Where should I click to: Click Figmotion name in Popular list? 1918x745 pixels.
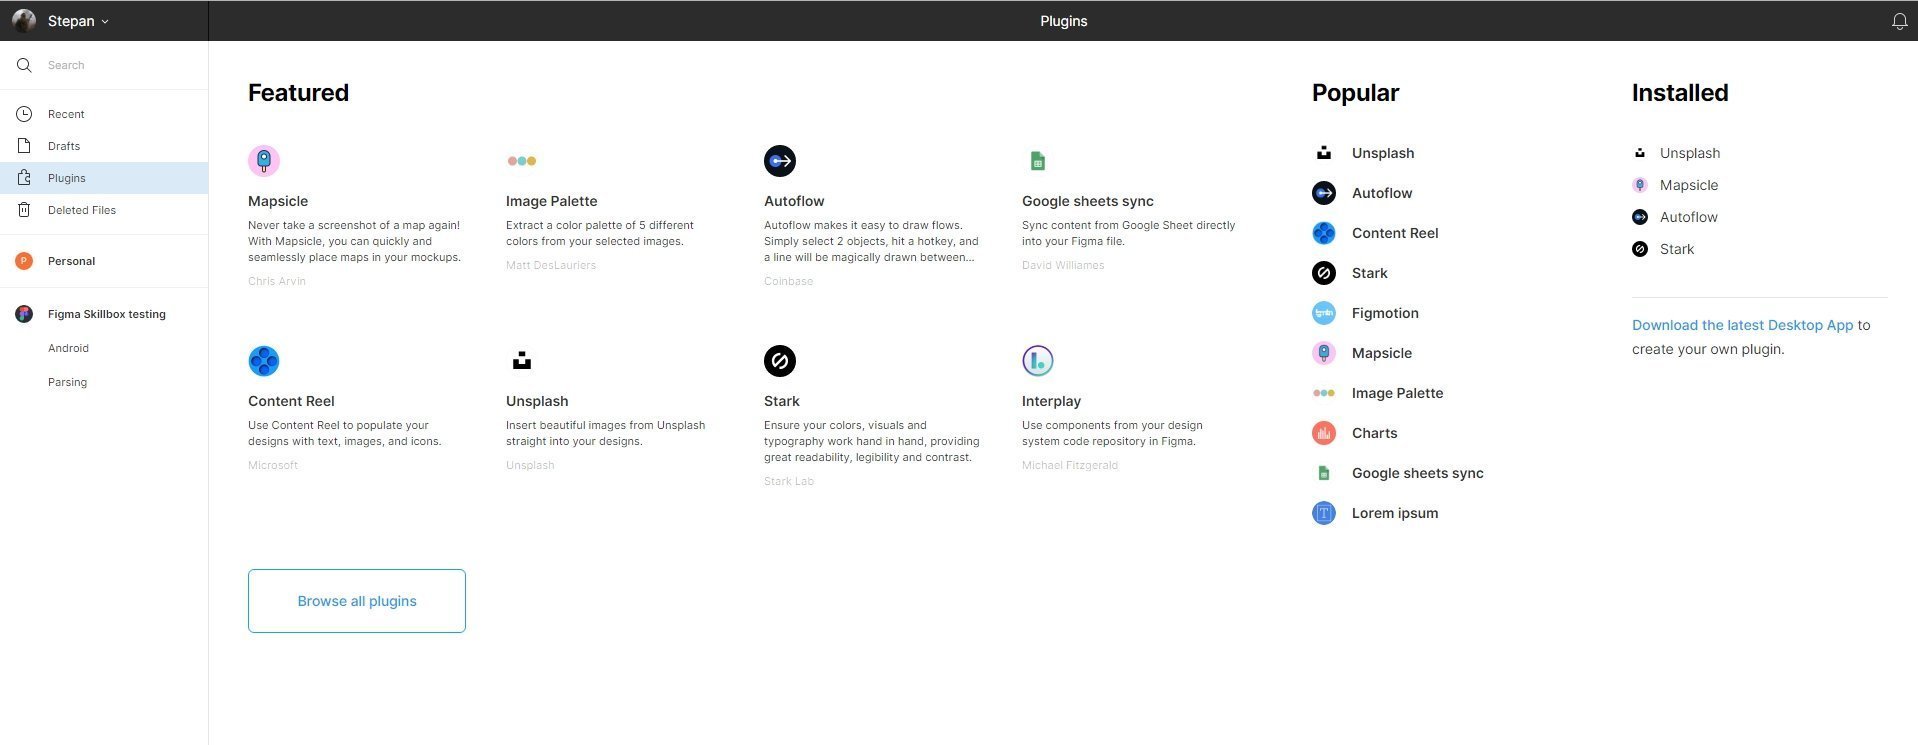[1385, 313]
